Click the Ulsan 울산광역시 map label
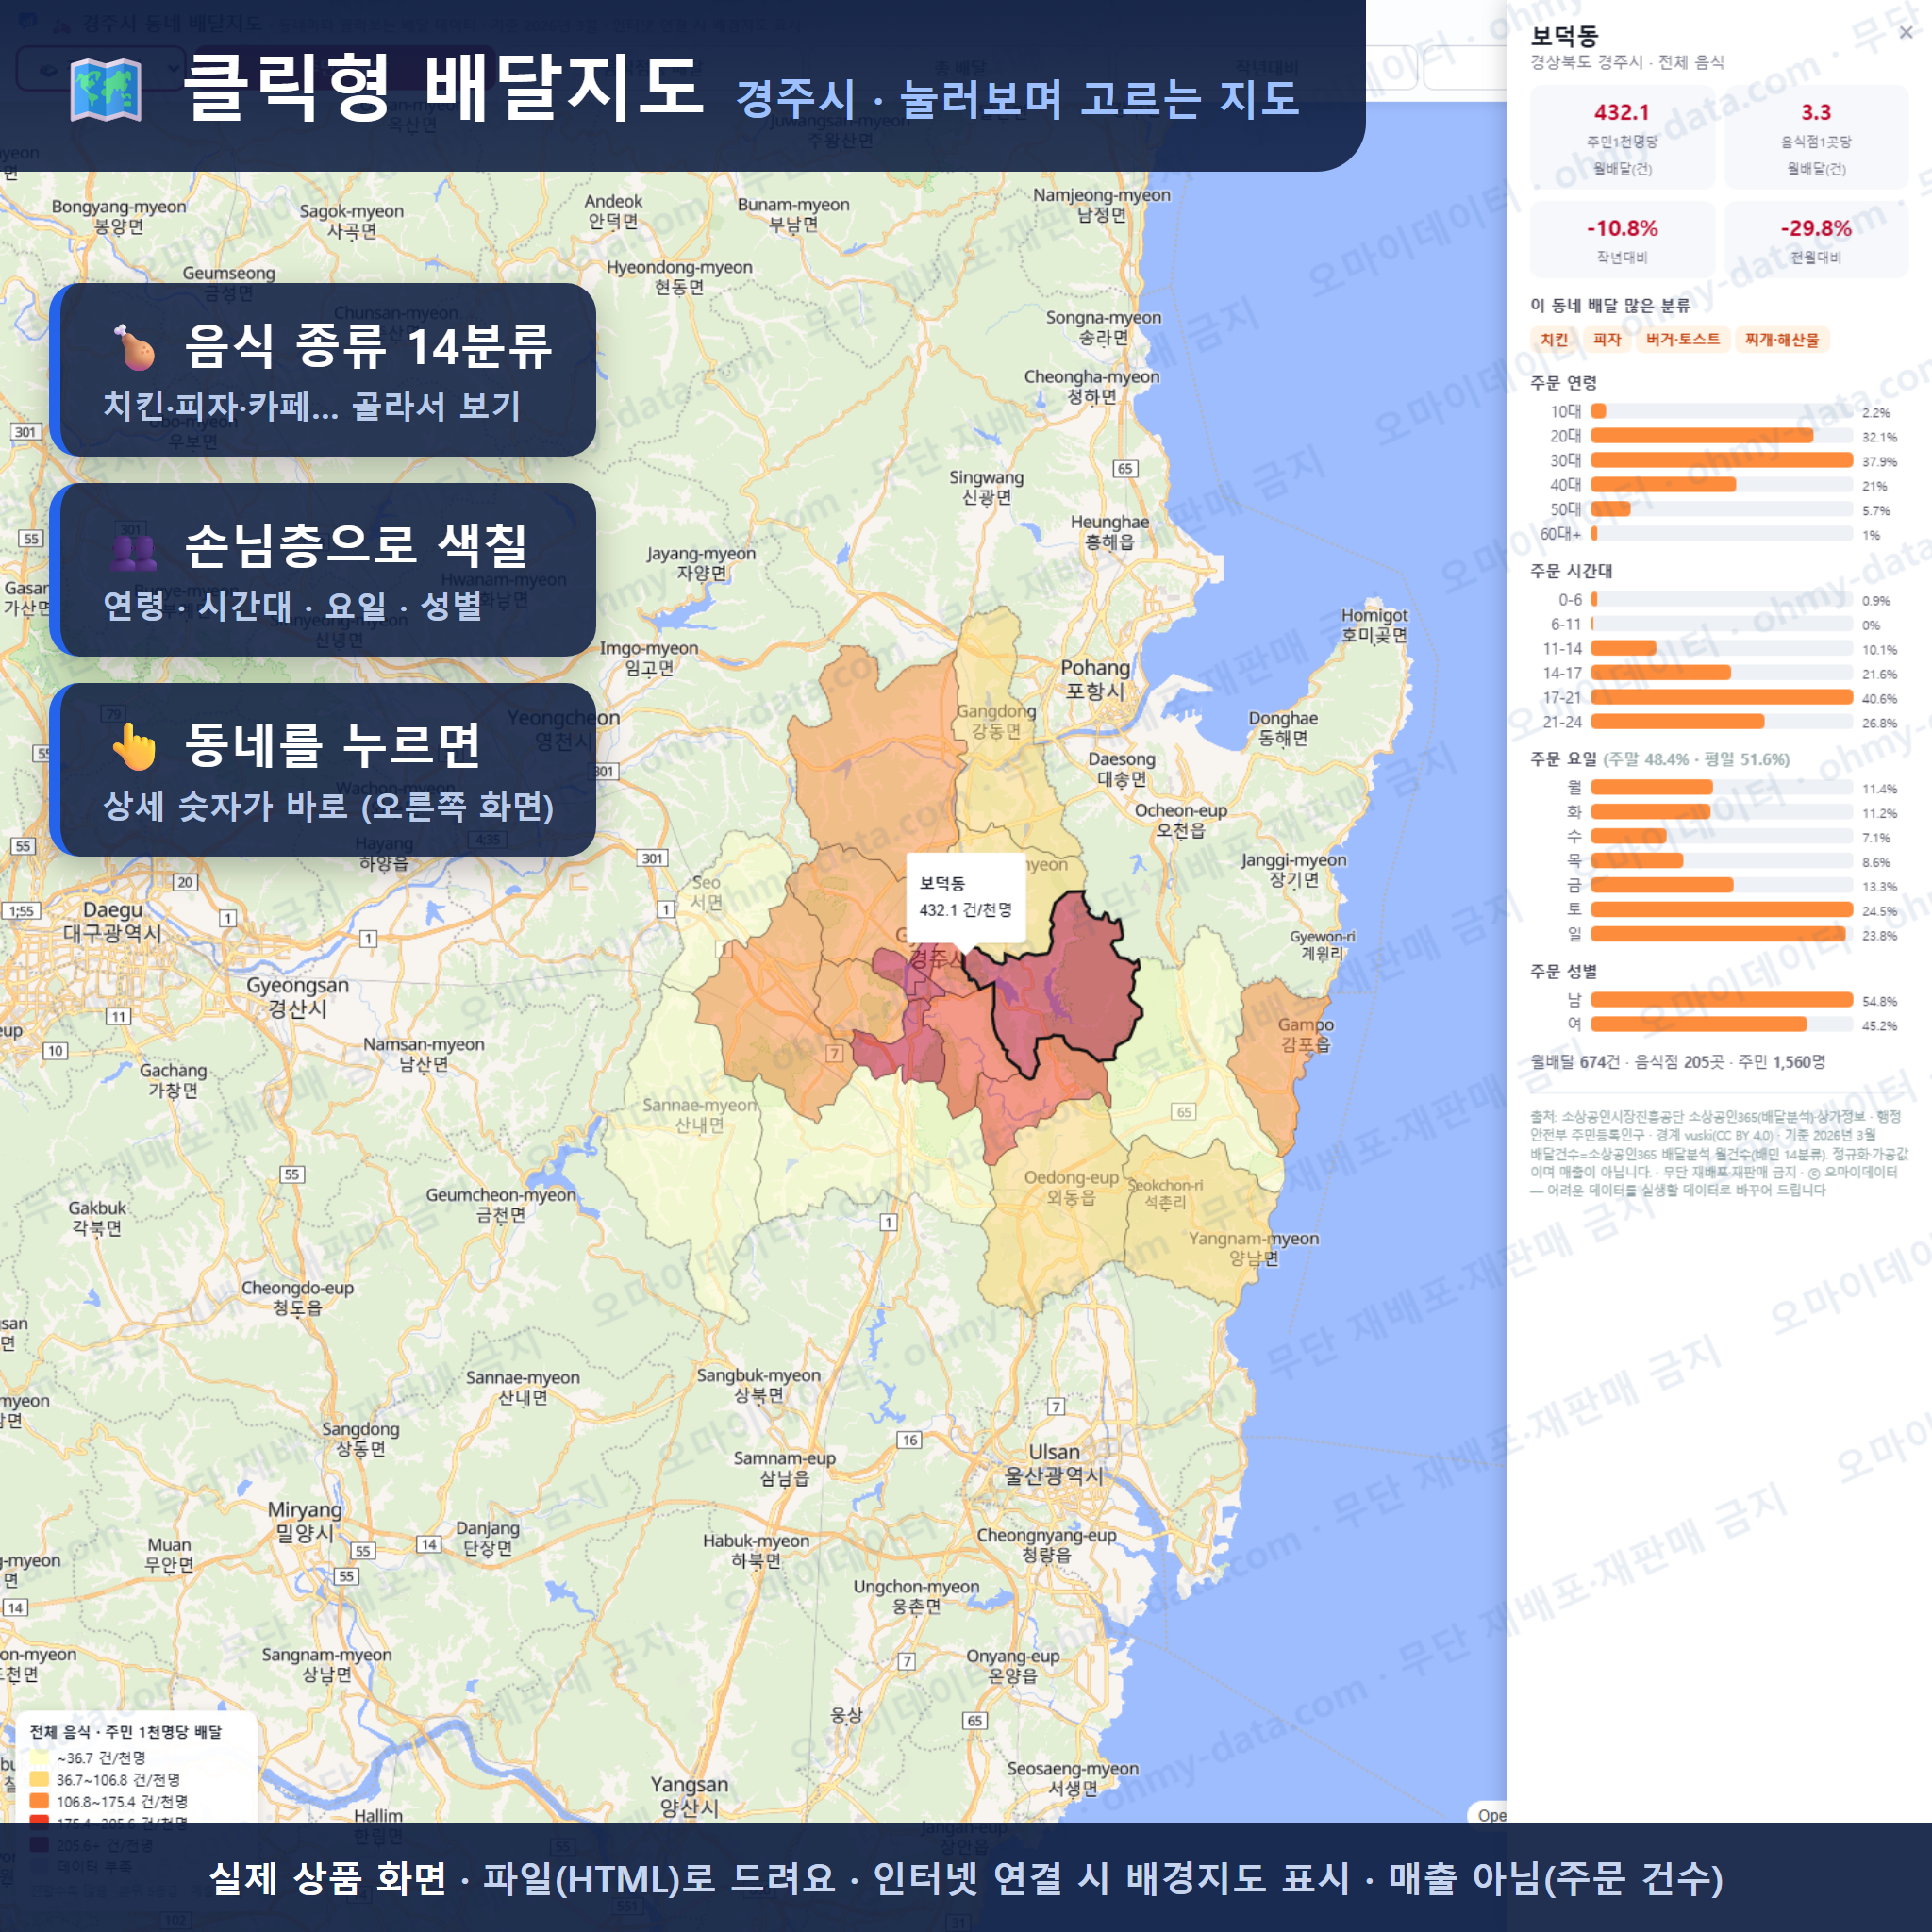 pyautogui.click(x=1054, y=1464)
